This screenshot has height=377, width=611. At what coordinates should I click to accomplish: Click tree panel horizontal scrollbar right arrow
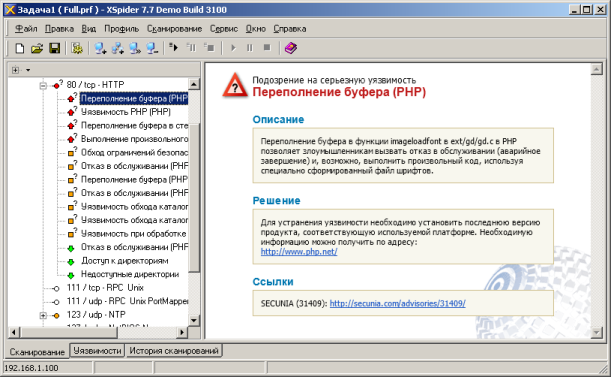coord(182,332)
